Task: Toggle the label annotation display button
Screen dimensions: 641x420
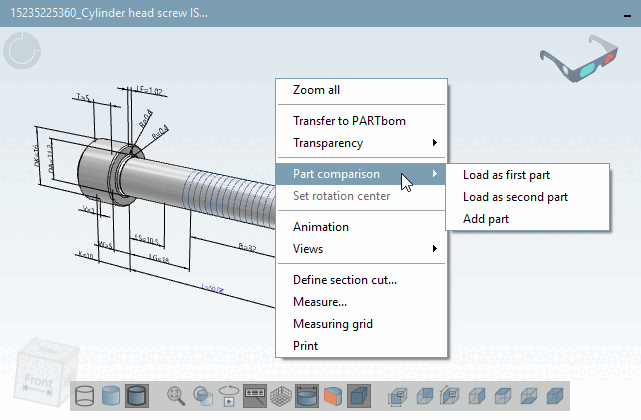Action: (x=255, y=396)
